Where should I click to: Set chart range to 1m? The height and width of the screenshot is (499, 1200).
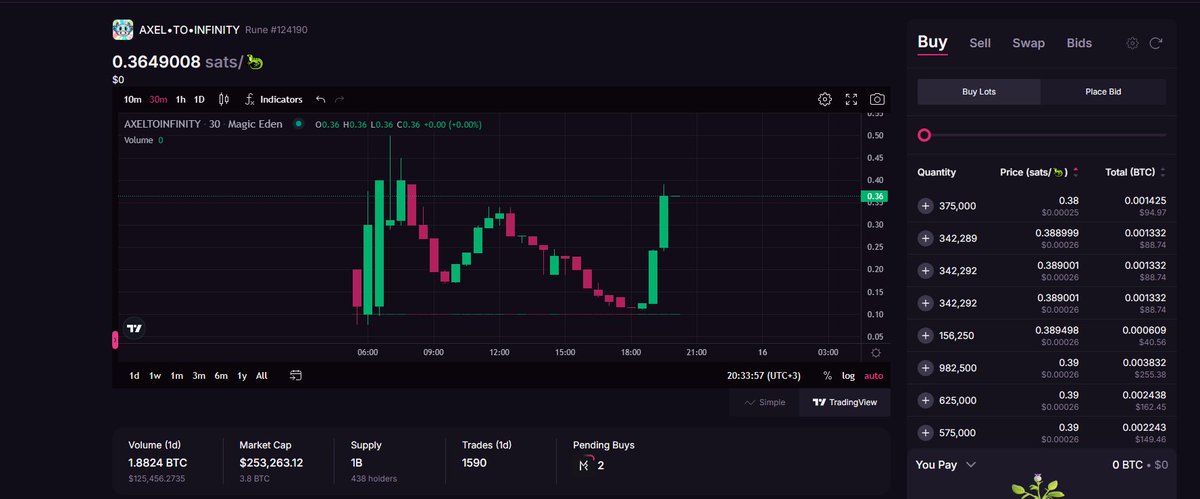(177, 376)
